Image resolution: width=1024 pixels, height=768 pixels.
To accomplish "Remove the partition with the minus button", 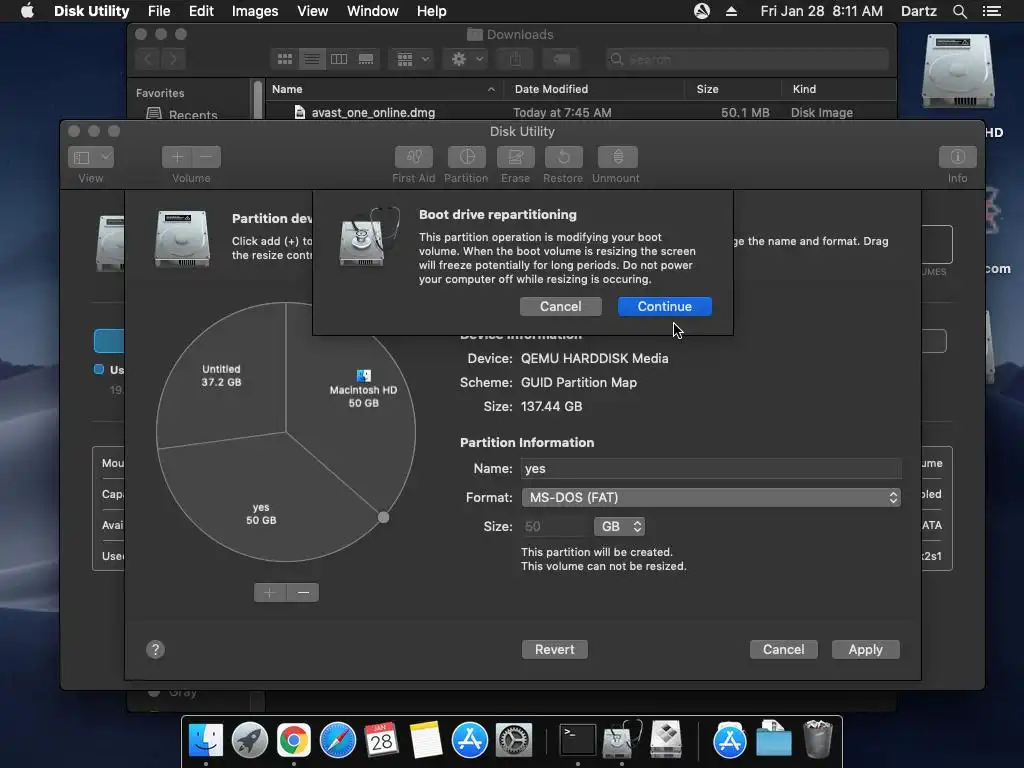I will click(x=303, y=592).
